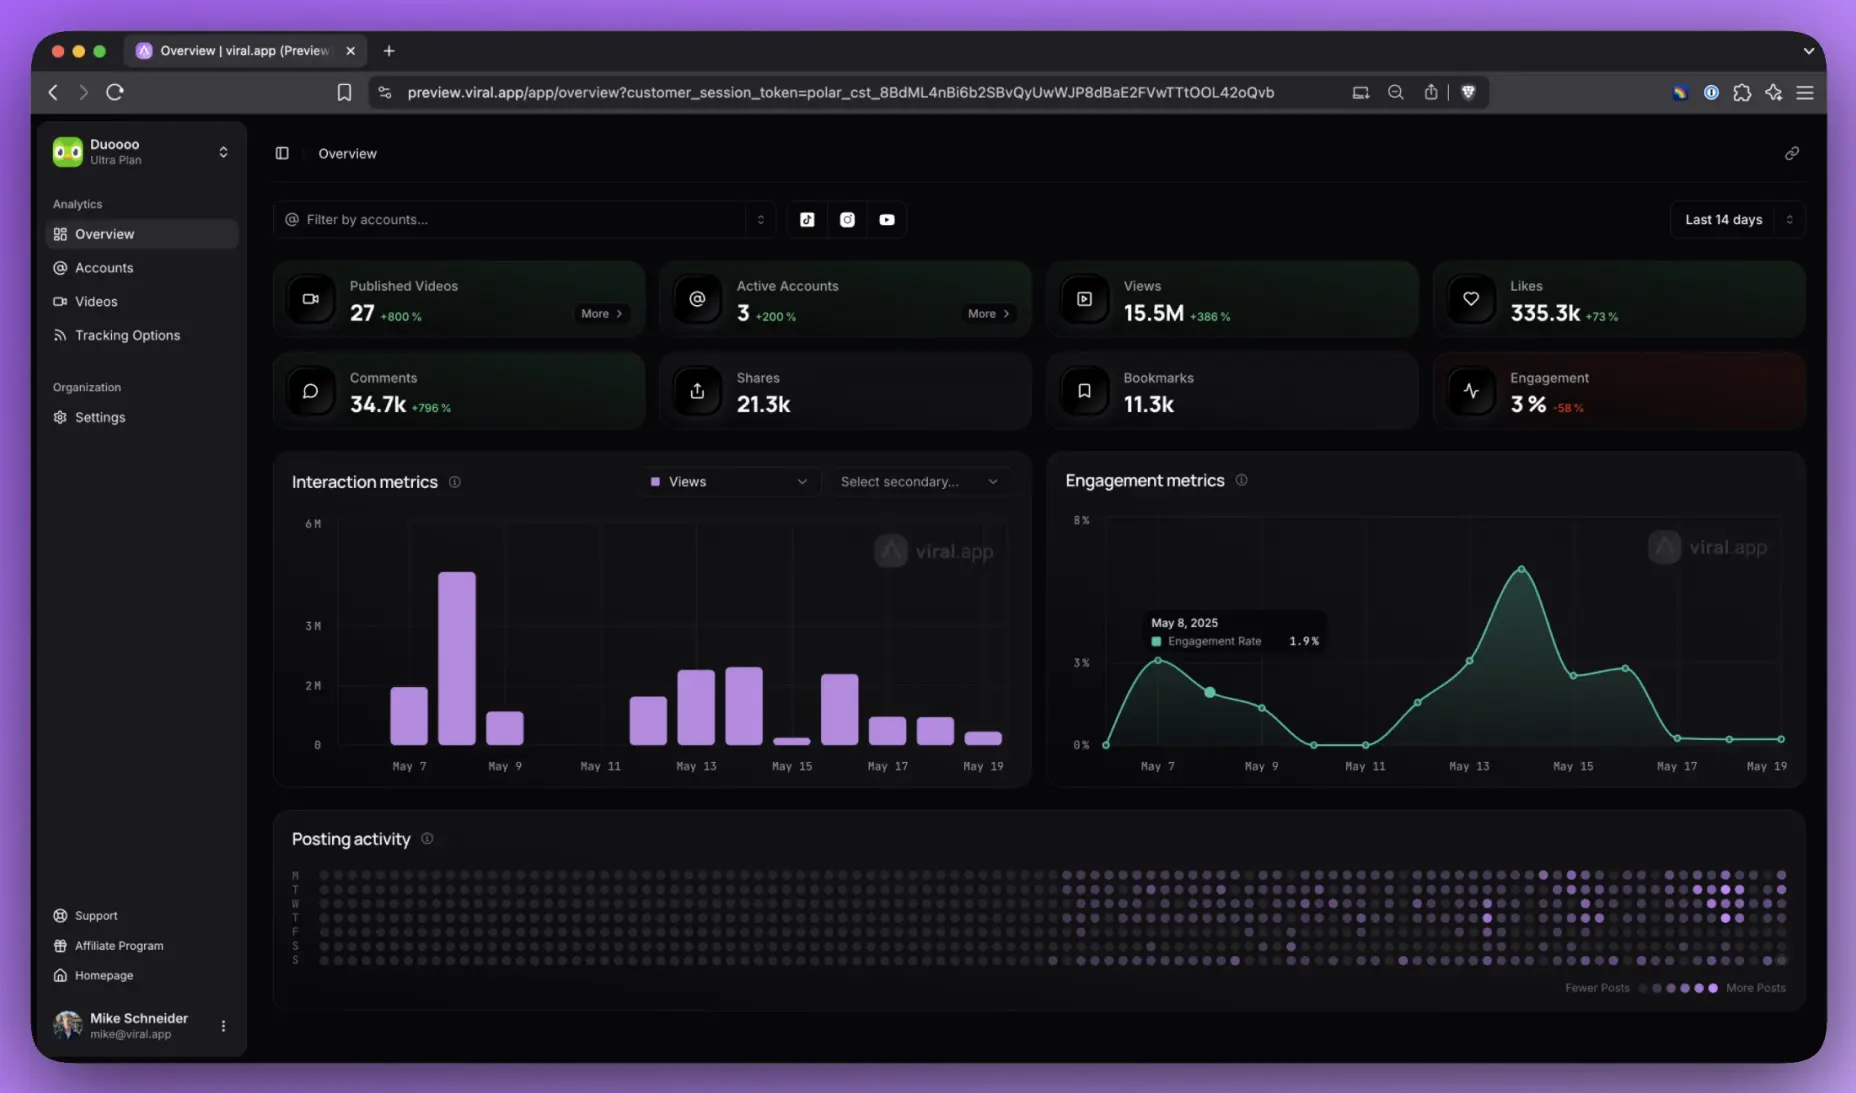Screen dimensions: 1856x1093
Task: Click the Posting activity info icon
Action: click(x=427, y=839)
